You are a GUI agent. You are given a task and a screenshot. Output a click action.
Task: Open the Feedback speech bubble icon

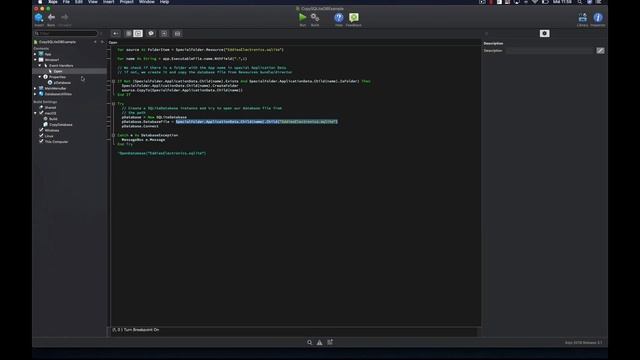coord(354,18)
